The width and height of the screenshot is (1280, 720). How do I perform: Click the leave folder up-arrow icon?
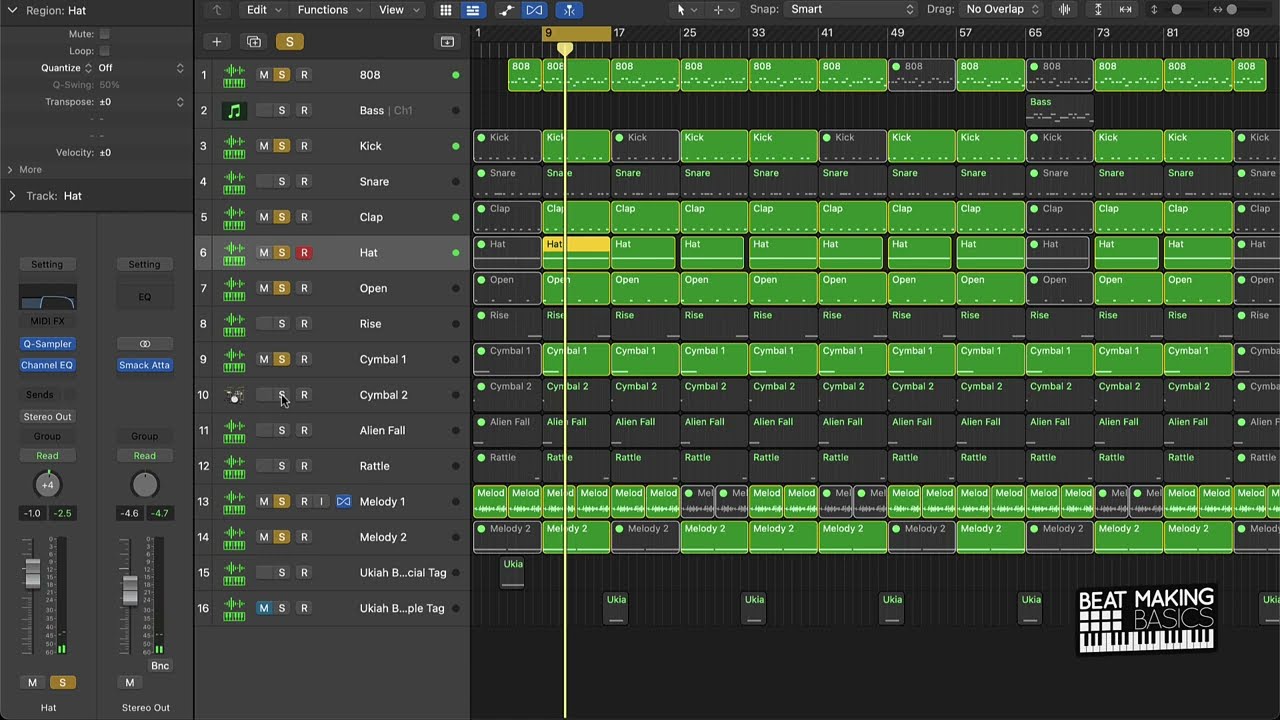click(218, 10)
